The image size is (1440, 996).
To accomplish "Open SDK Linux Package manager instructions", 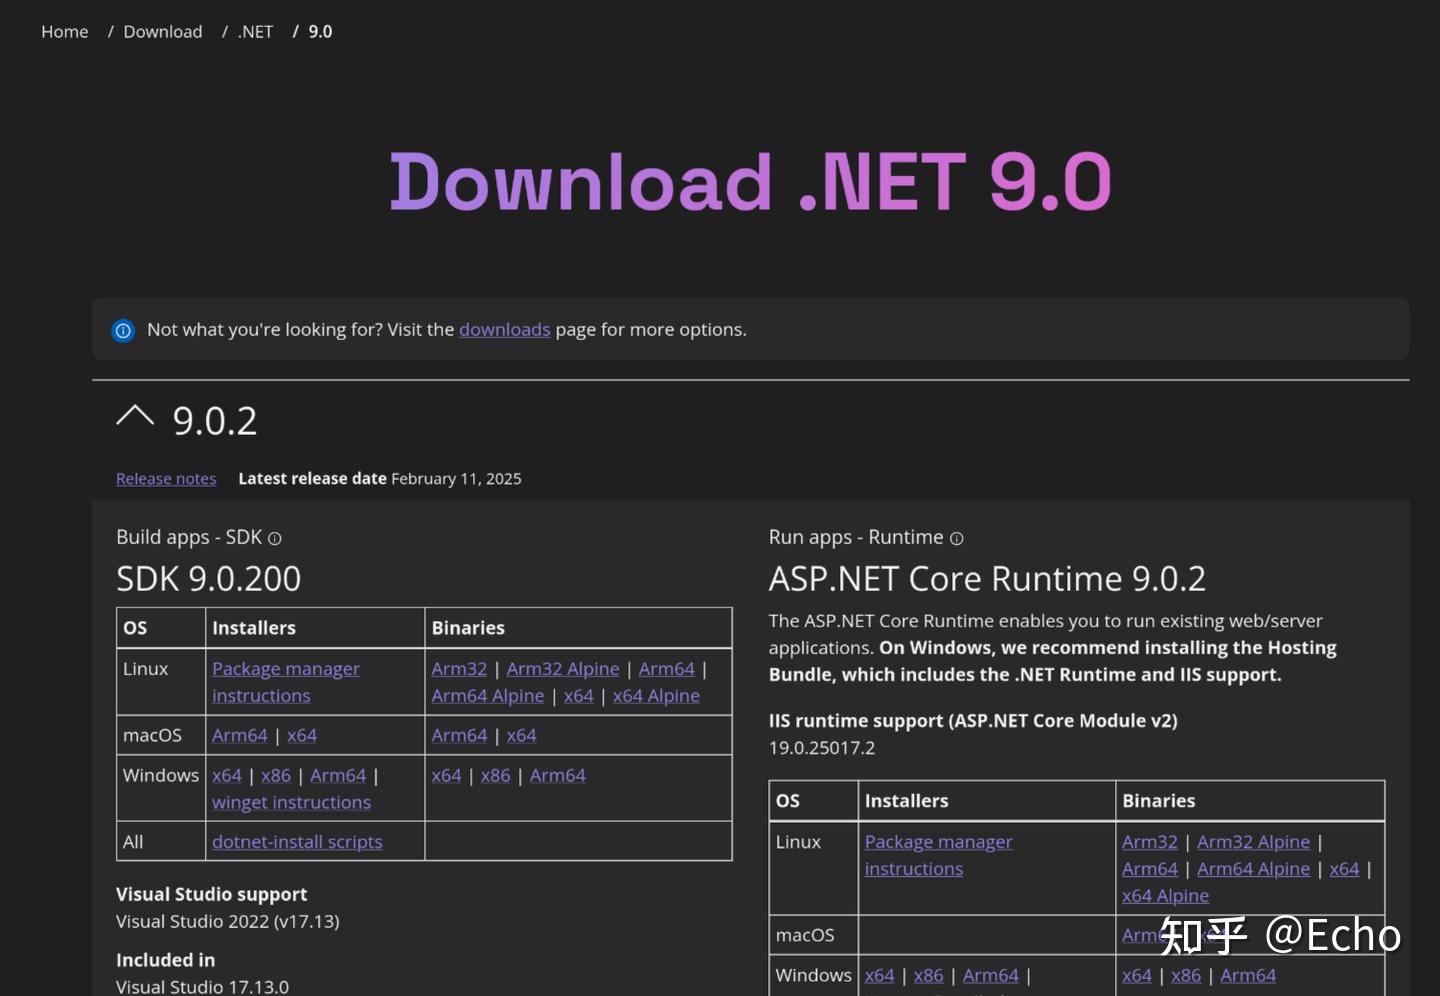I will (x=286, y=682).
